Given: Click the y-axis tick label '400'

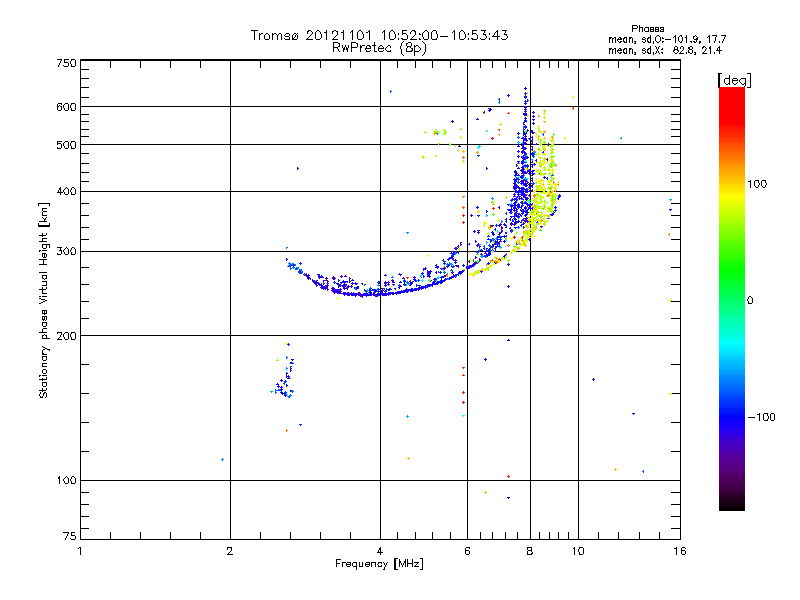Looking at the screenshot, I should click(66, 191).
